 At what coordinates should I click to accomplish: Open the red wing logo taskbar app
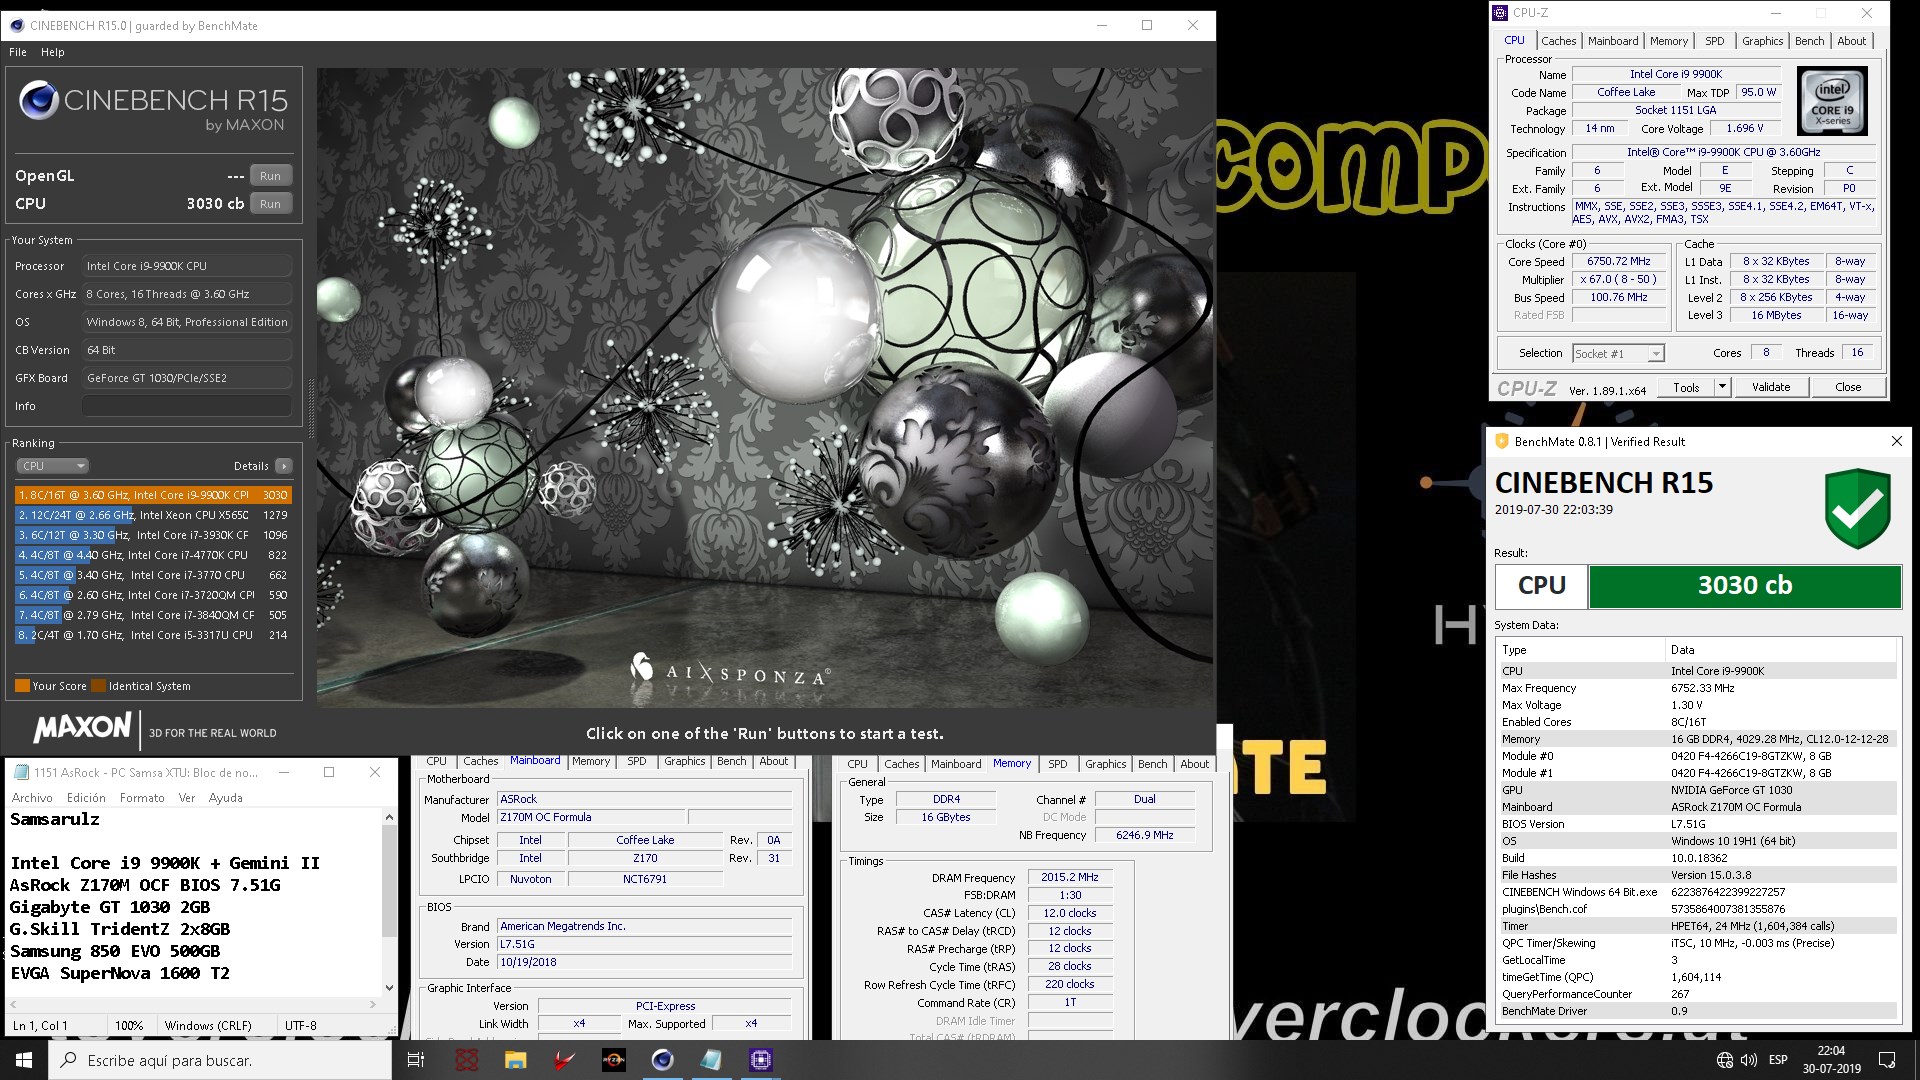tap(564, 1060)
